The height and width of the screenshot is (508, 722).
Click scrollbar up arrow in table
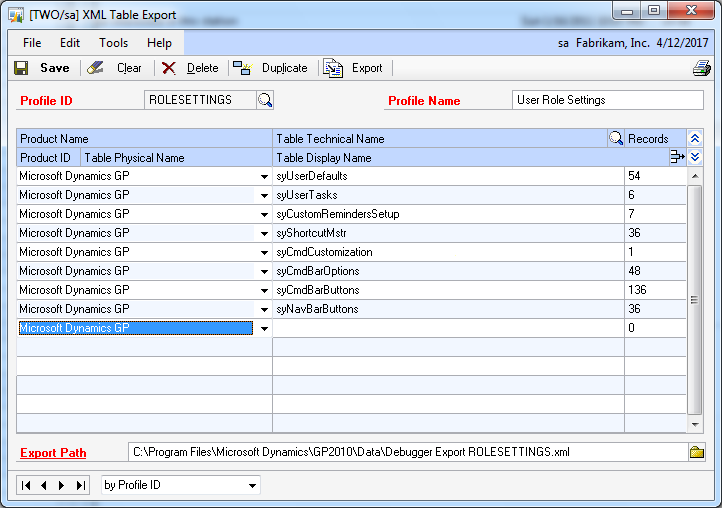tap(695, 176)
